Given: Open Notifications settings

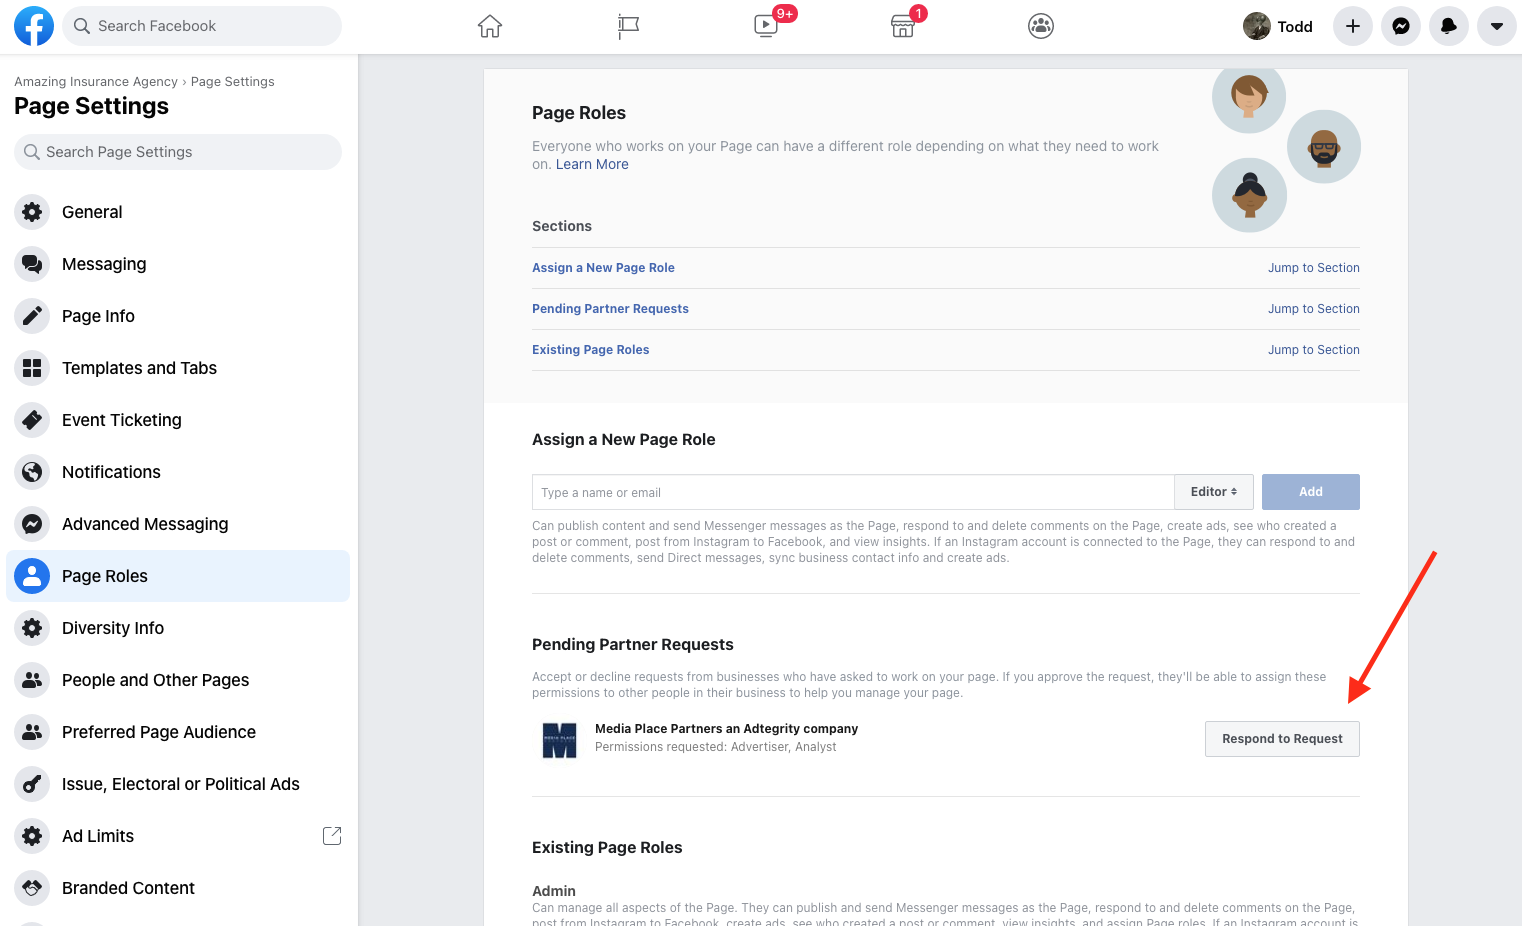Looking at the screenshot, I should pos(178,472).
